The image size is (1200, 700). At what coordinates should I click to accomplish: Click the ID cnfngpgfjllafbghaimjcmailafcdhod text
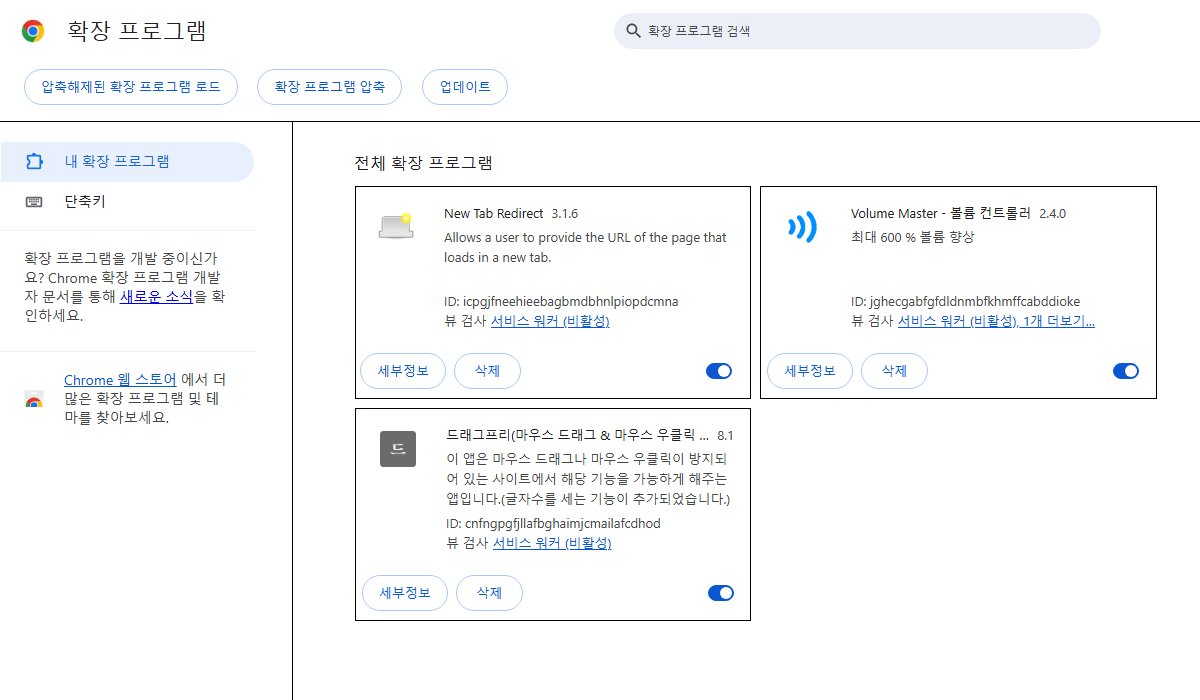(553, 523)
